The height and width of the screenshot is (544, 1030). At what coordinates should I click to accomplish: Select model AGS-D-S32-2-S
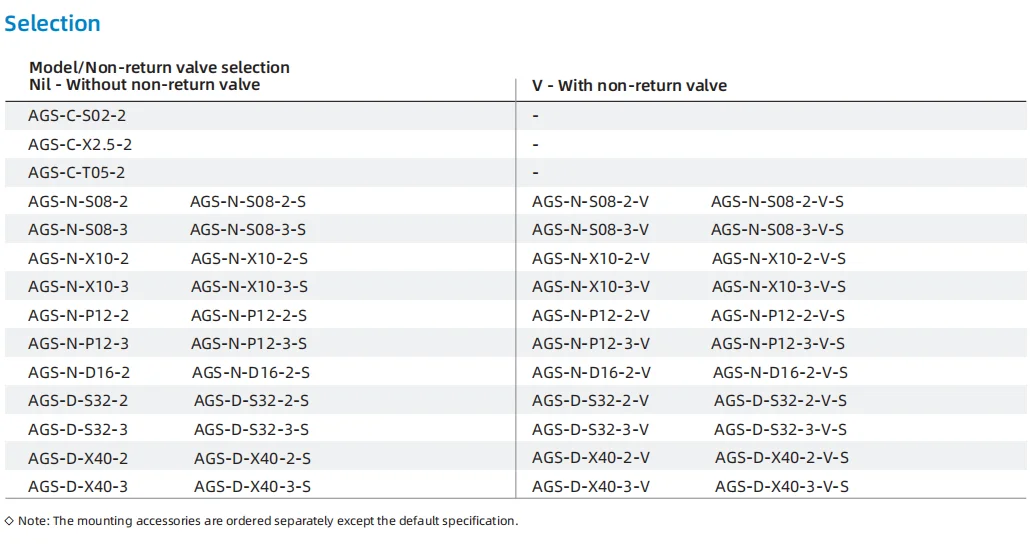click(251, 401)
